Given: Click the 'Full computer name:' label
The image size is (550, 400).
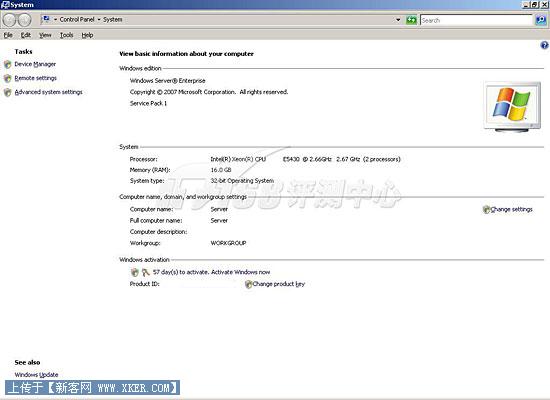Looking at the screenshot, I should click(x=156, y=221).
